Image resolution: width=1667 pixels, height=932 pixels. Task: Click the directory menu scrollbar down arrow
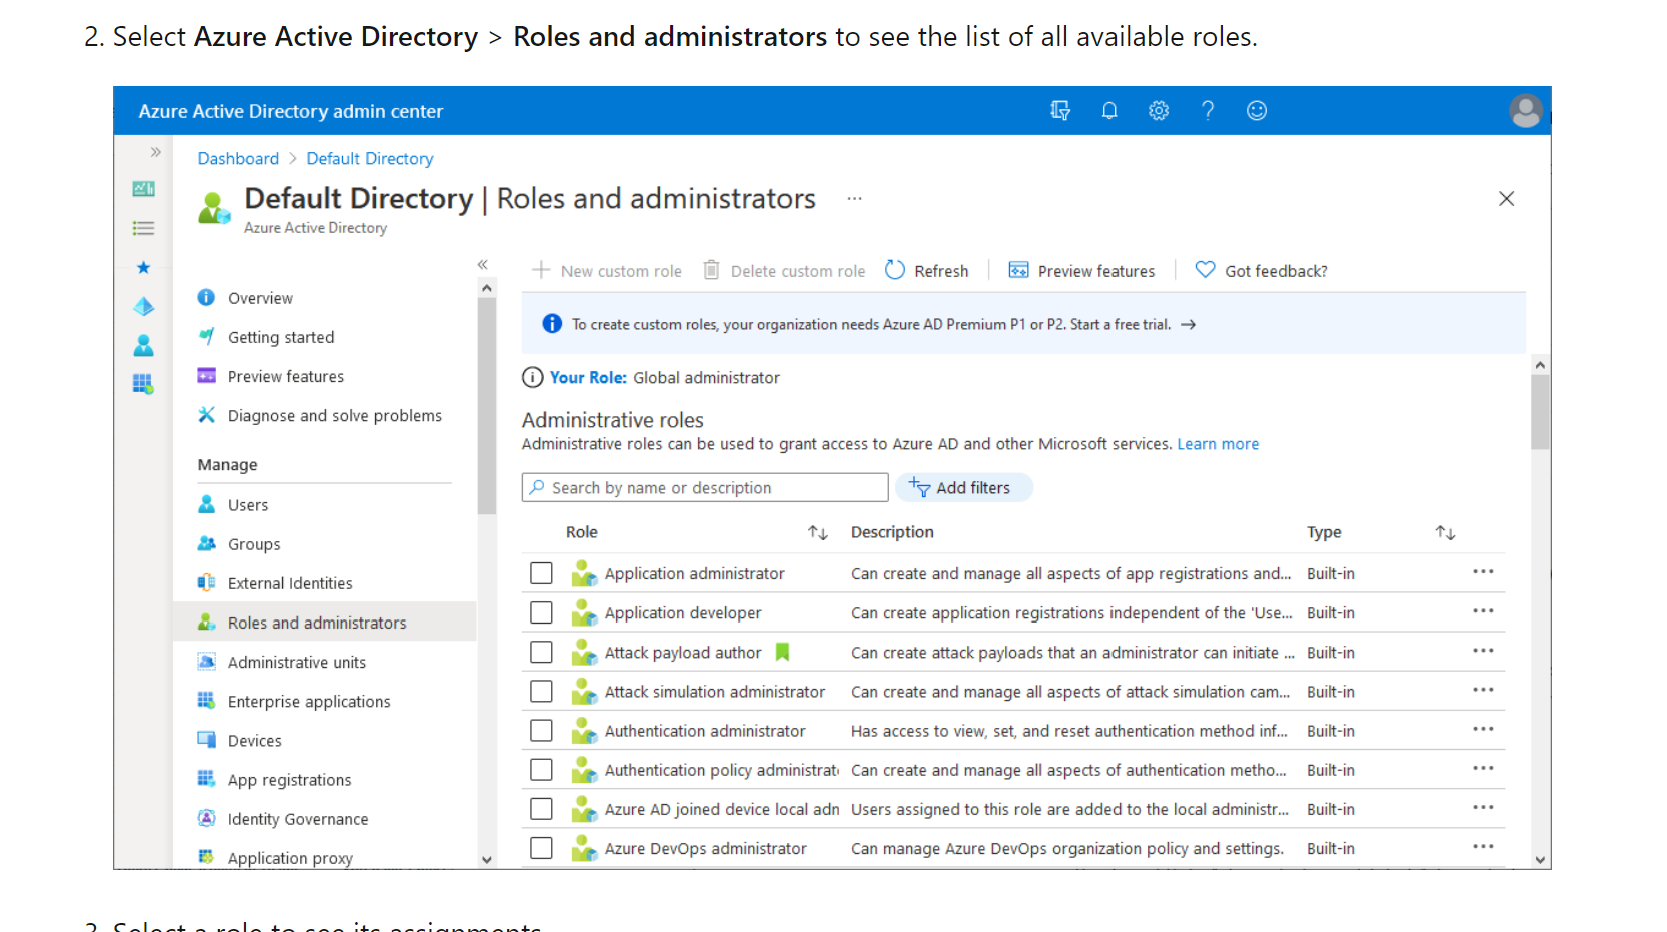487,859
